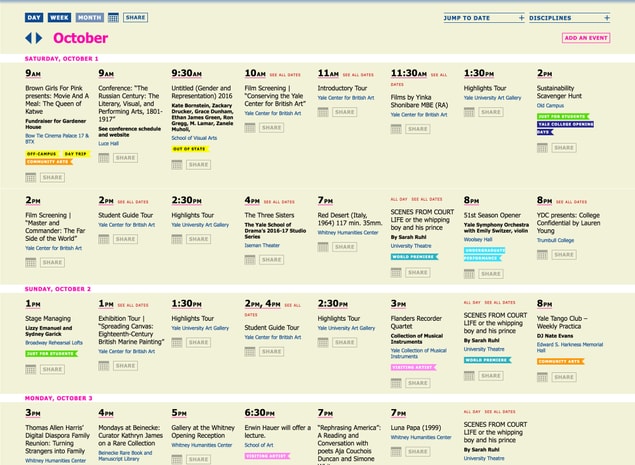Go to the next month arrow
The height and width of the screenshot is (465, 635).
pos(39,38)
